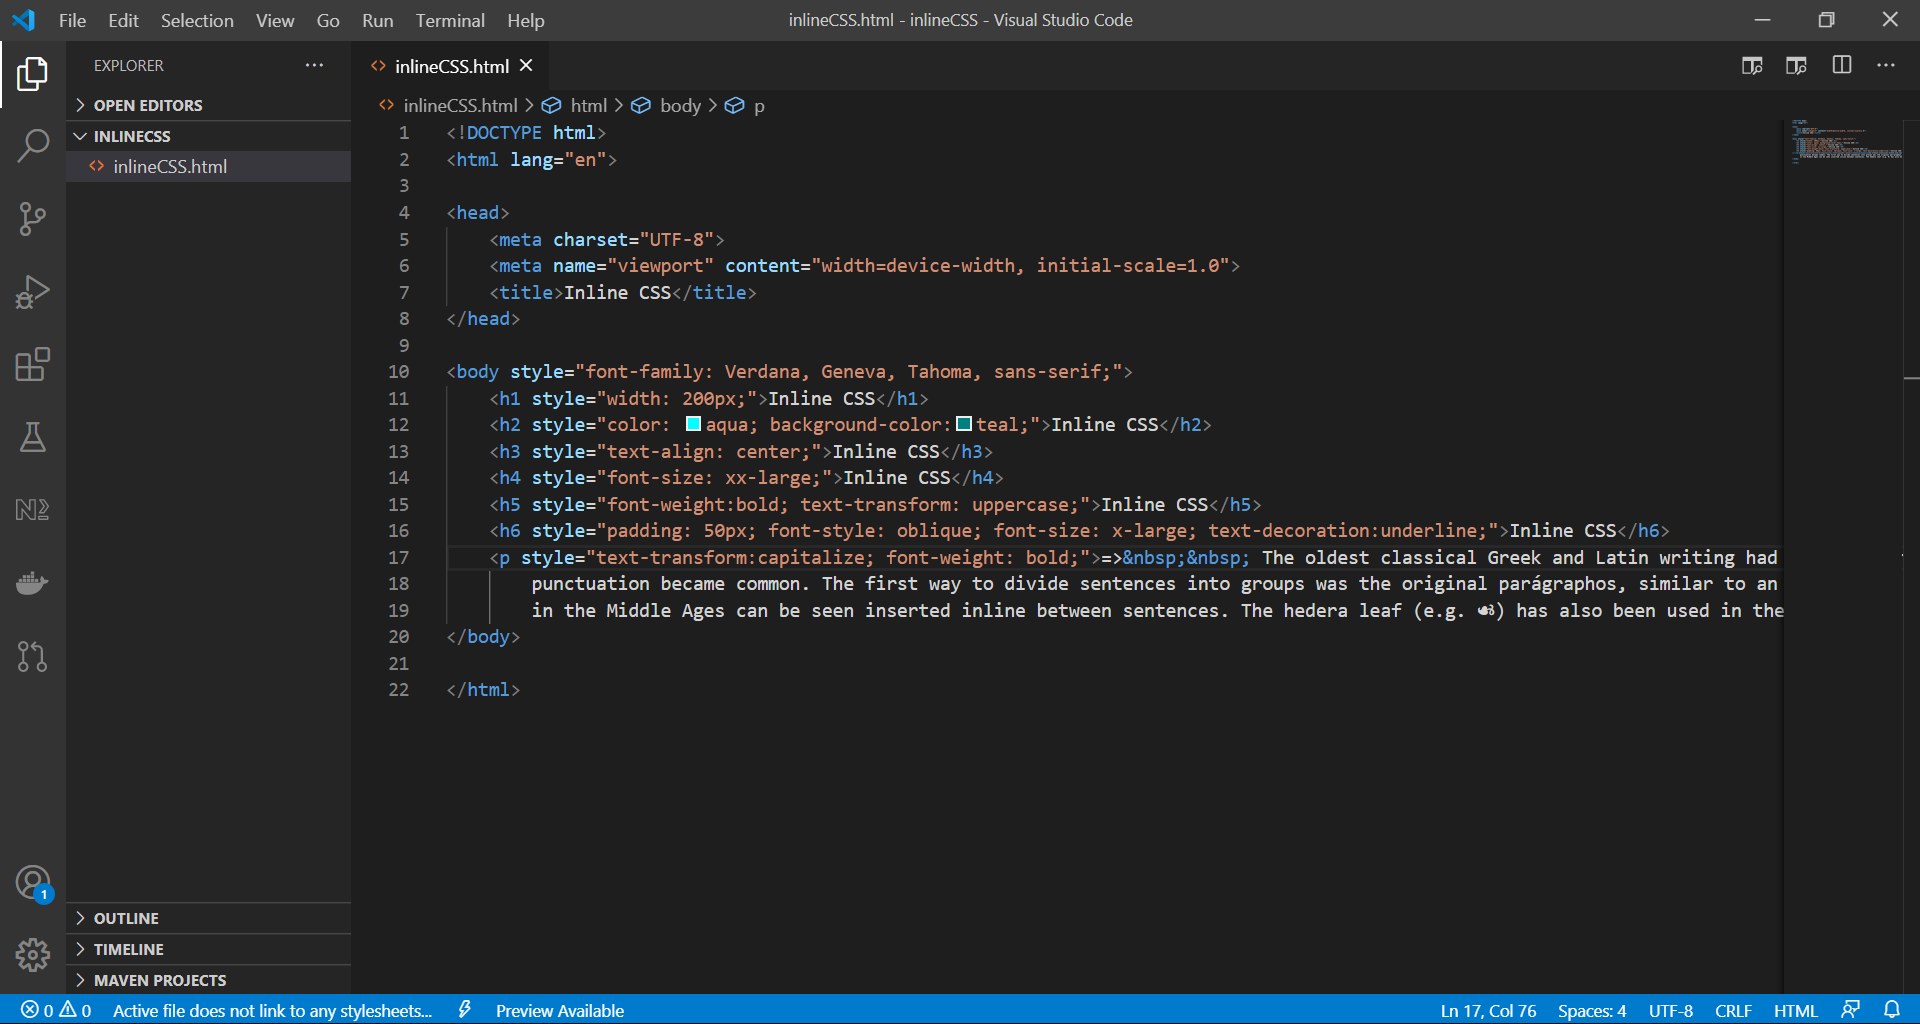The height and width of the screenshot is (1024, 1920).
Task: Open the Extensions view
Action: coord(33,365)
